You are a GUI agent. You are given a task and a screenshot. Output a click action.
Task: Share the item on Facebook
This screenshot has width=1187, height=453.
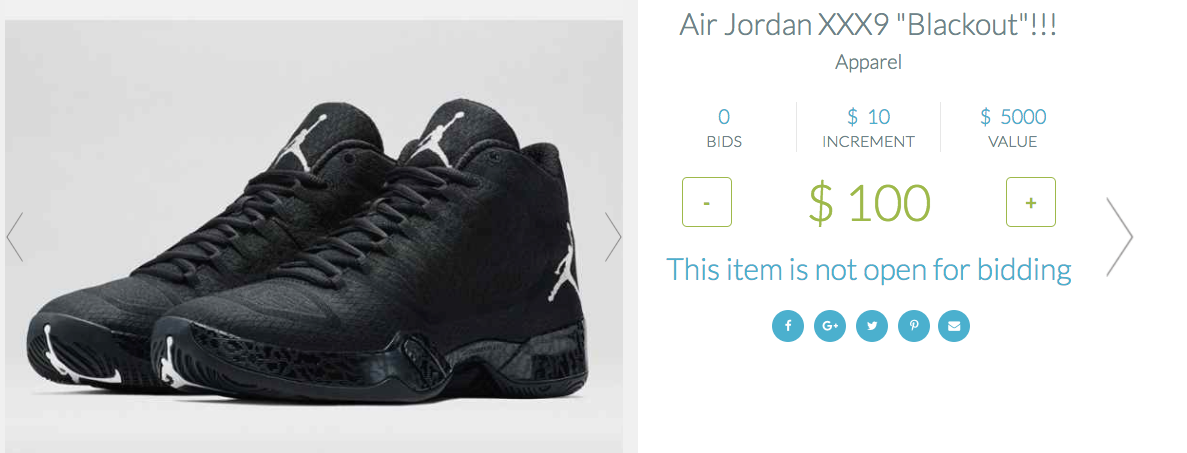[x=788, y=326]
